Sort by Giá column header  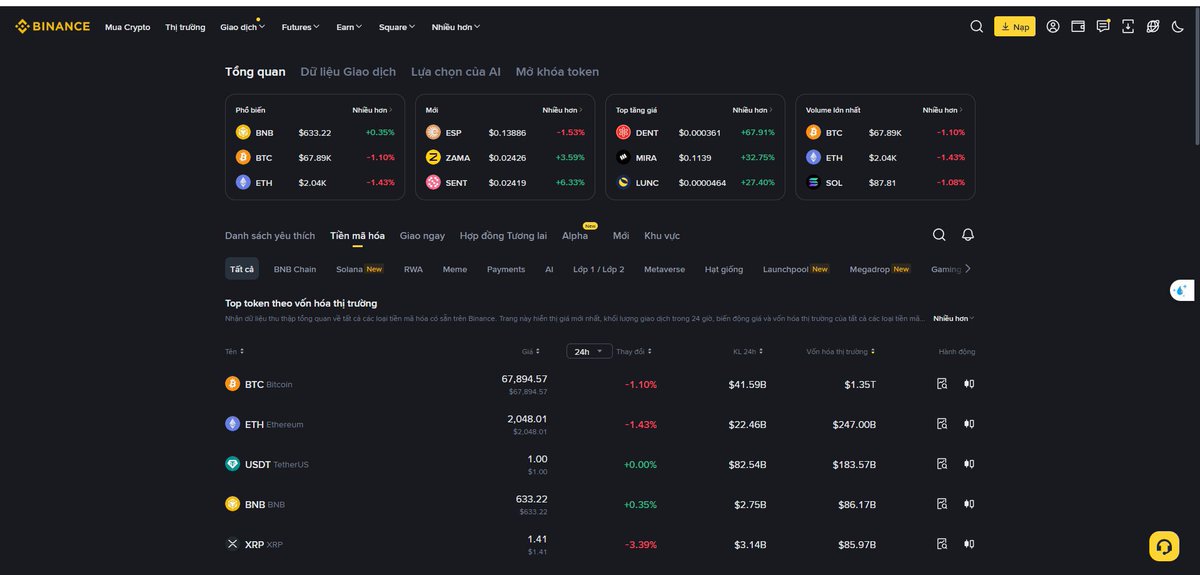(531, 351)
